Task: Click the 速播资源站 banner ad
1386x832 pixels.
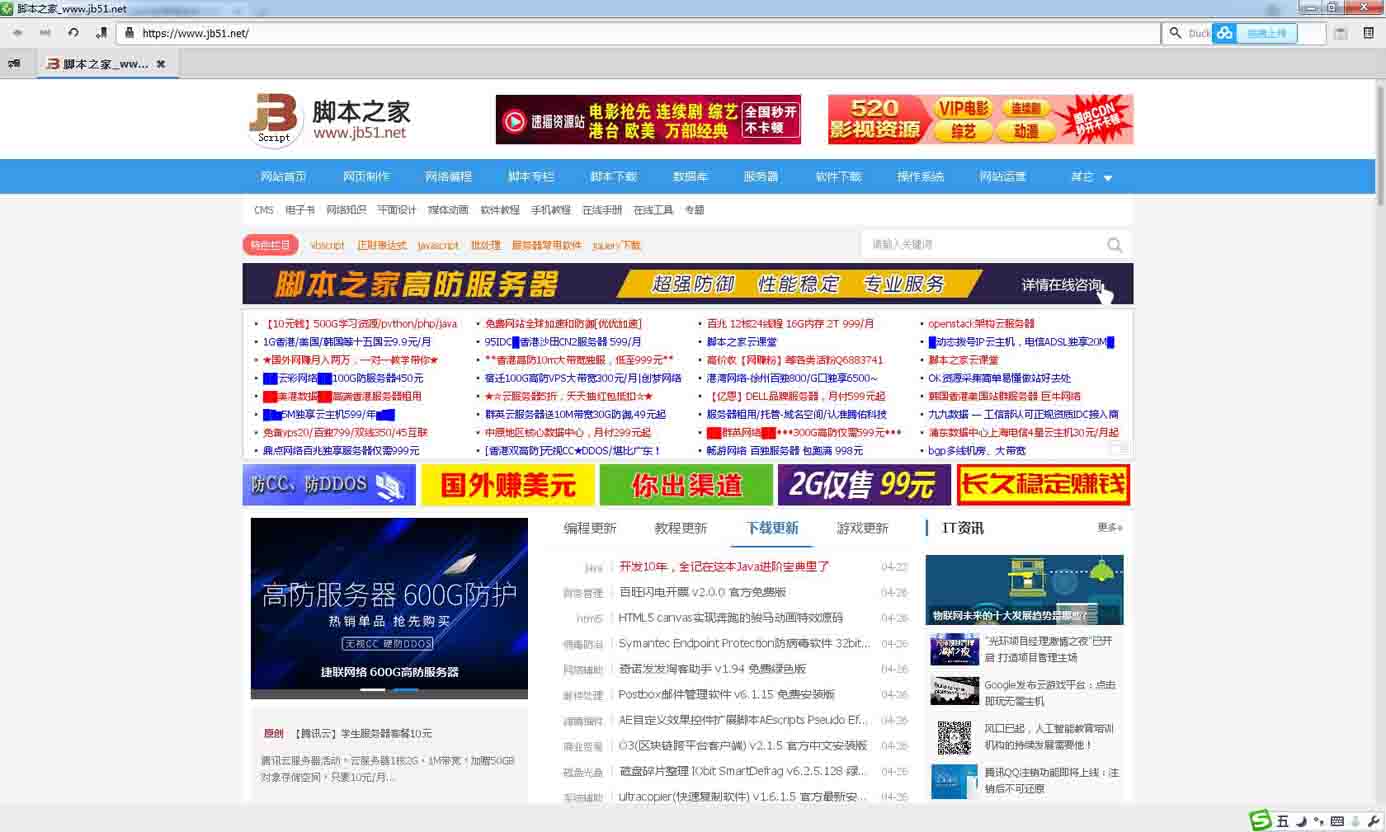Action: (x=648, y=119)
